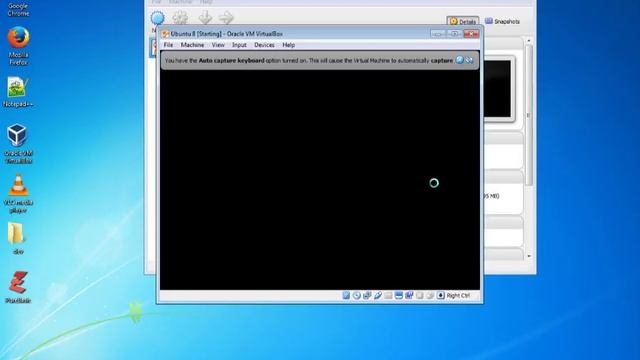Click the shared folders status bar indicator
The height and width of the screenshot is (360, 640).
point(388,295)
